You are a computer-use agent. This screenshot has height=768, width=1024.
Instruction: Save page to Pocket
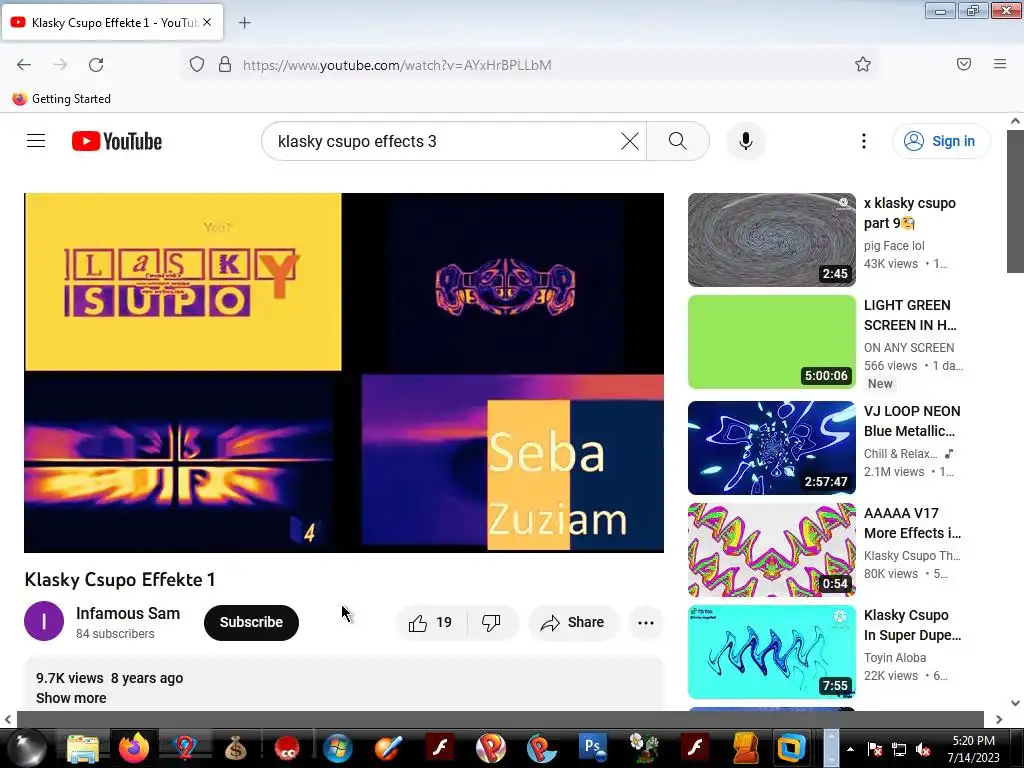click(x=964, y=64)
